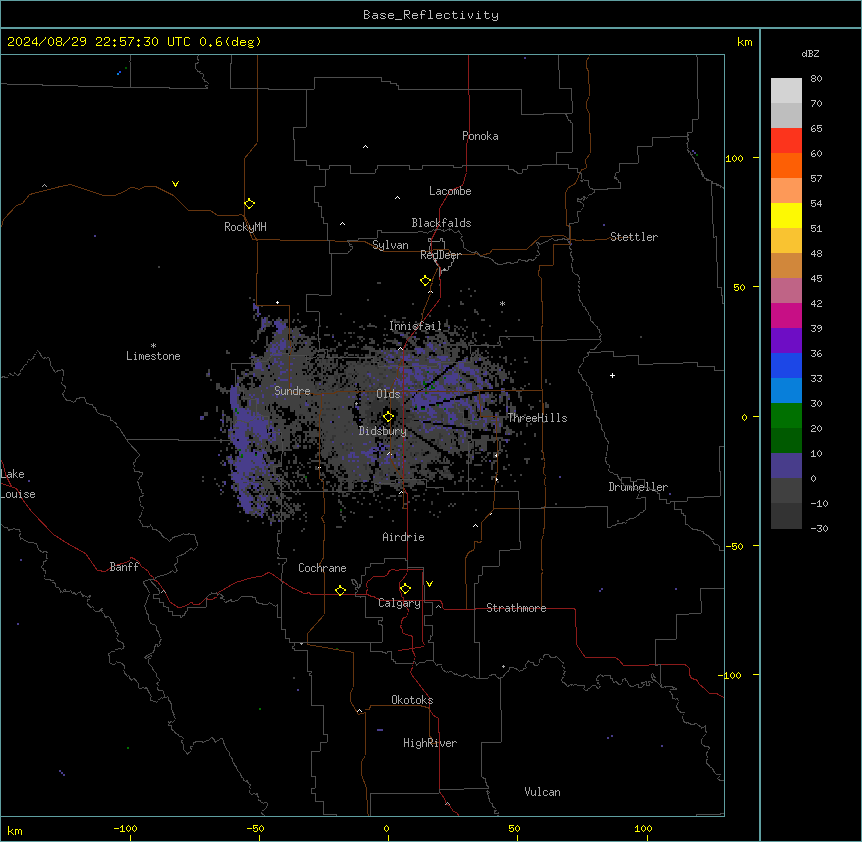Select the green 30 to 20 dBZ swatch
862x842 pixels.
pos(786,416)
